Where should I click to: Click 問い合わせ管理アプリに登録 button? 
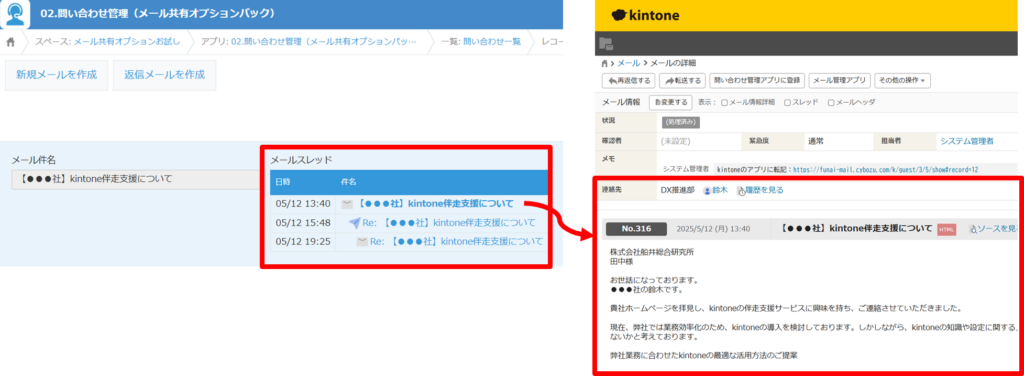coord(756,81)
